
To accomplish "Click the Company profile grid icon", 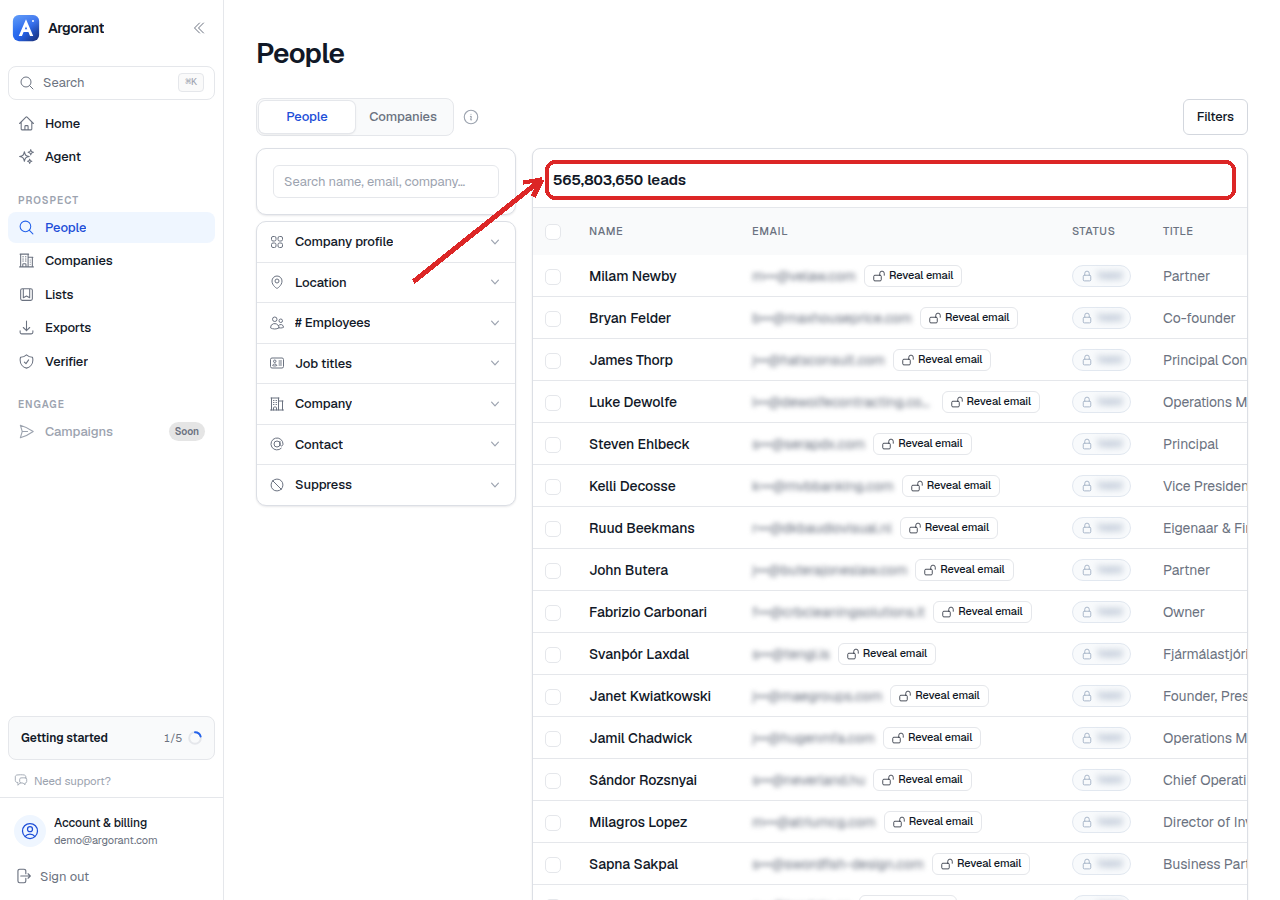I will [277, 242].
